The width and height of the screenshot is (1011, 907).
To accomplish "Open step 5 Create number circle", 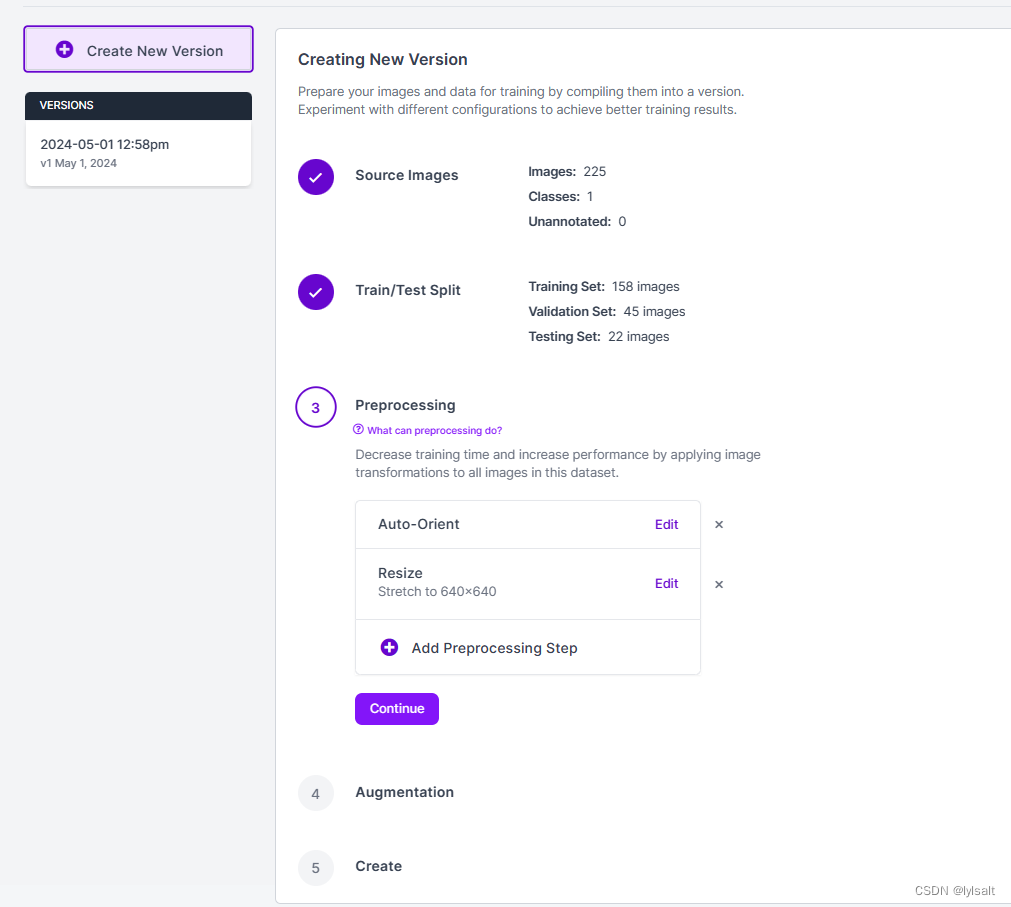I will point(316,868).
